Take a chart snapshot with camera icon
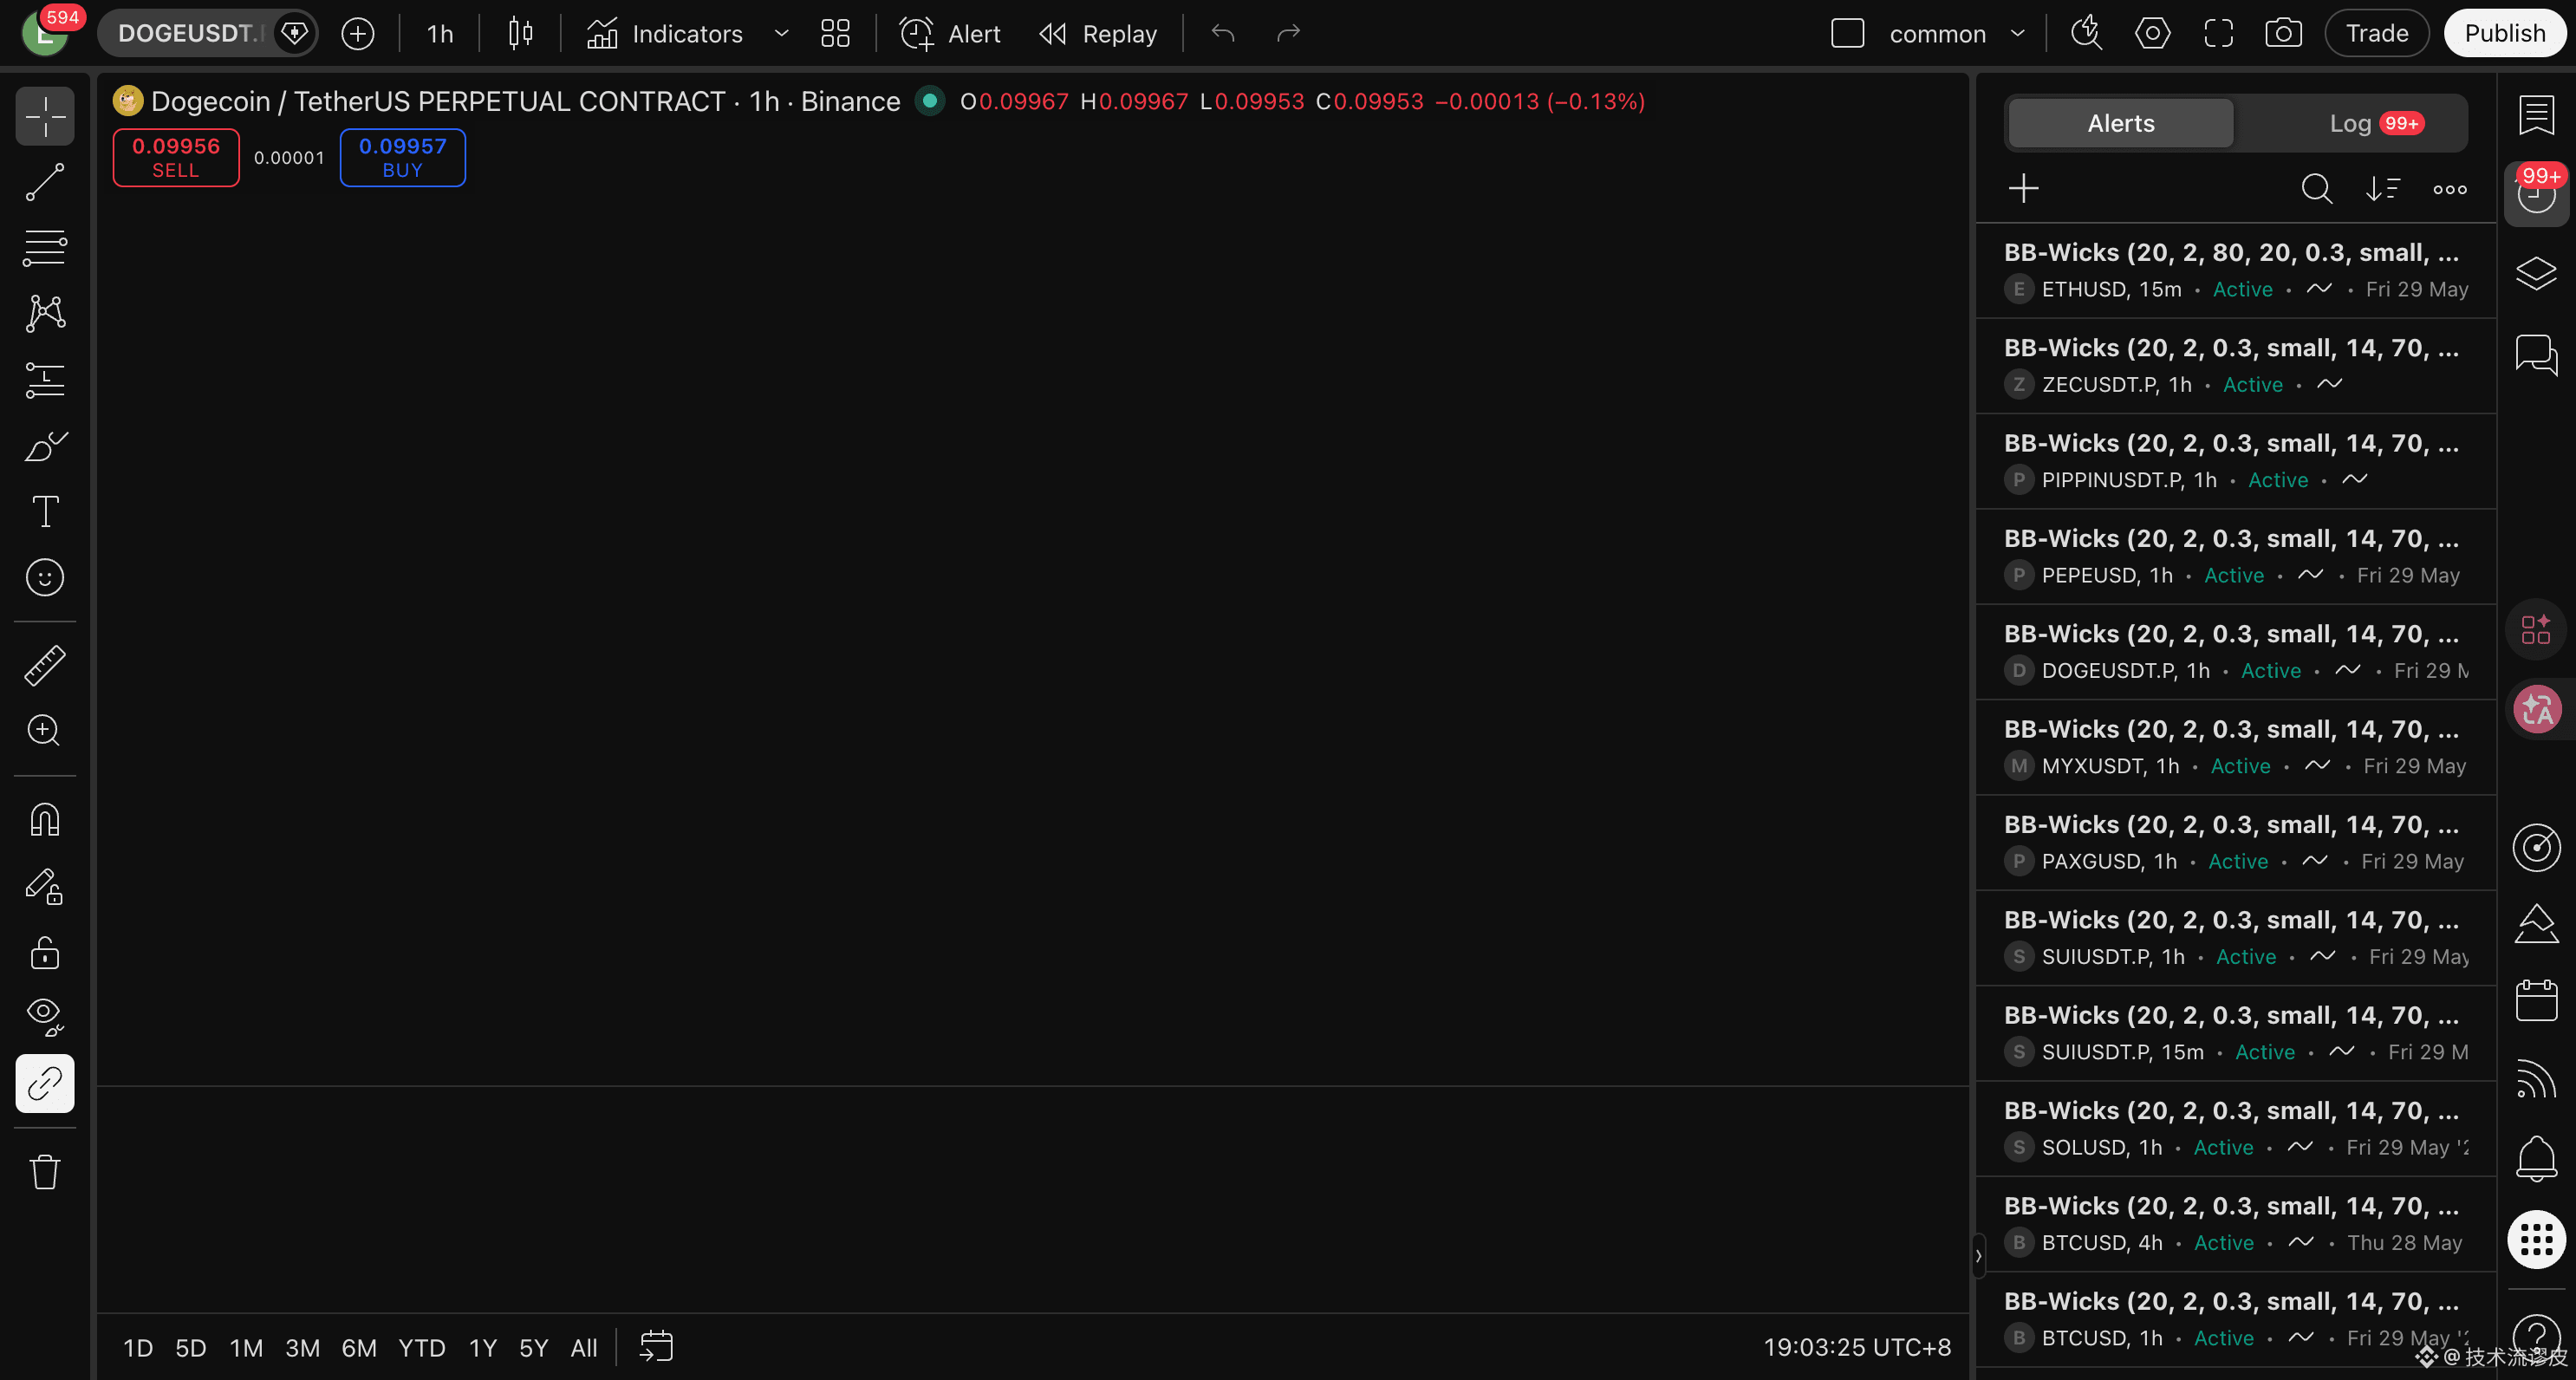Viewport: 2576px width, 1380px height. pos(2284,33)
